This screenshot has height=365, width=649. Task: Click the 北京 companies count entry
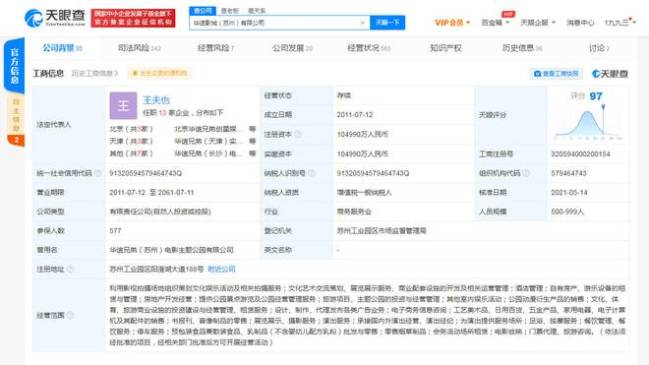tap(131, 129)
